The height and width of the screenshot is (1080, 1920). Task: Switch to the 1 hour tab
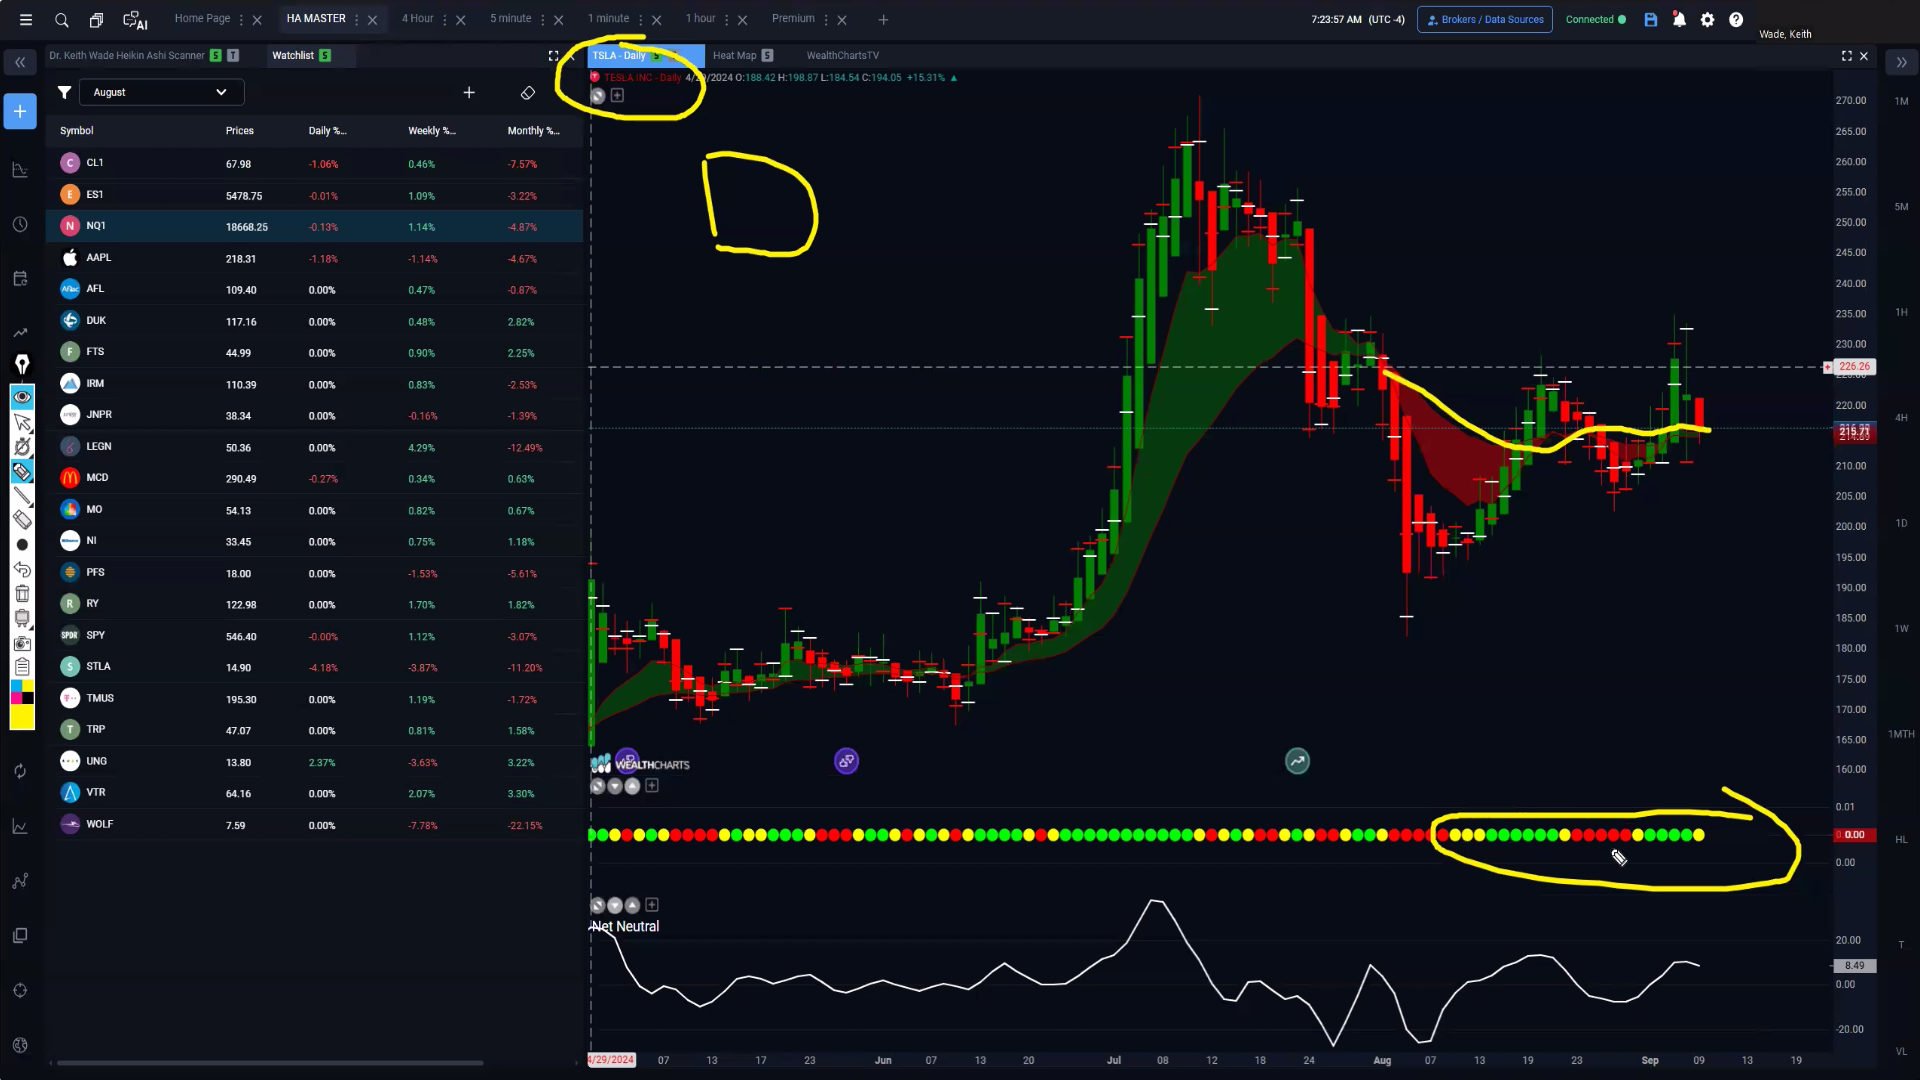[701, 18]
